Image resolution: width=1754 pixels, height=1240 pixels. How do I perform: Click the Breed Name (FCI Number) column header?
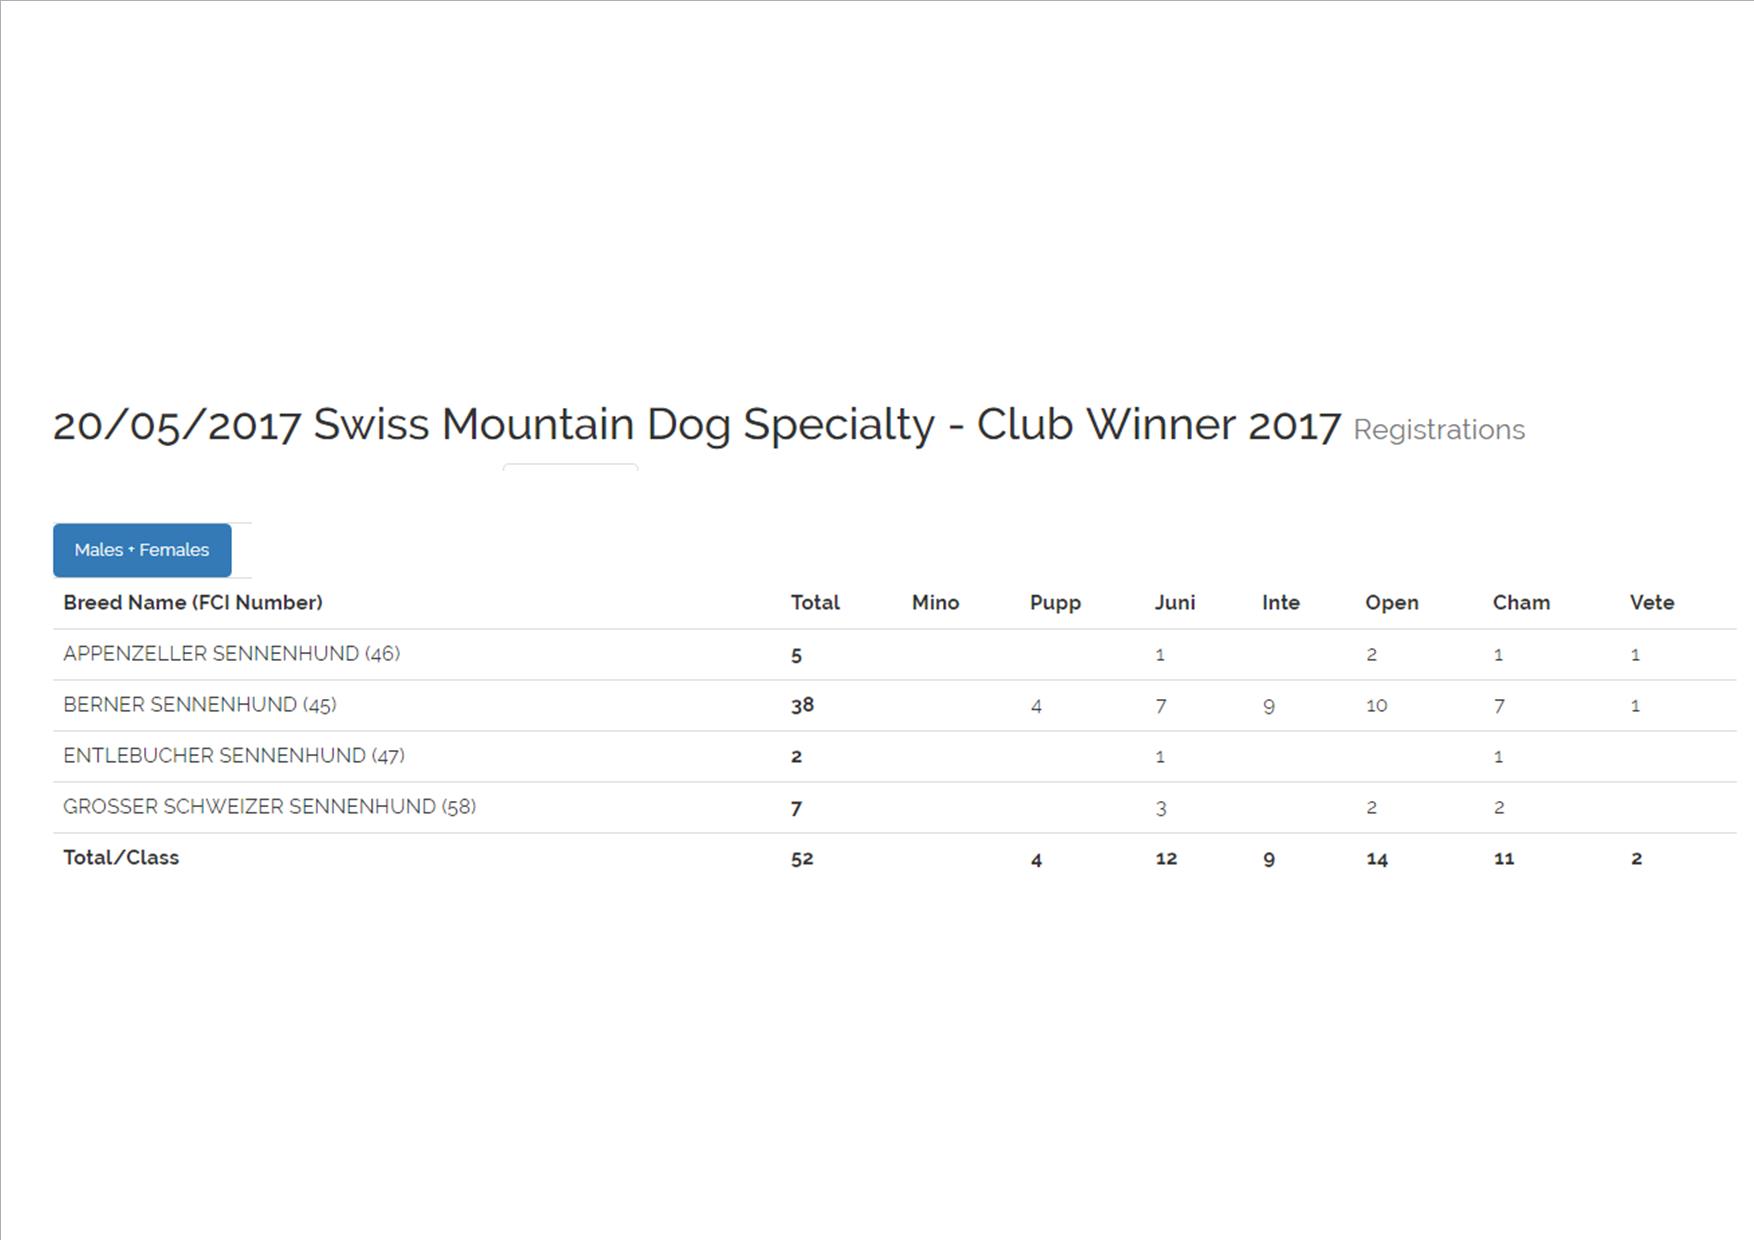(x=193, y=602)
